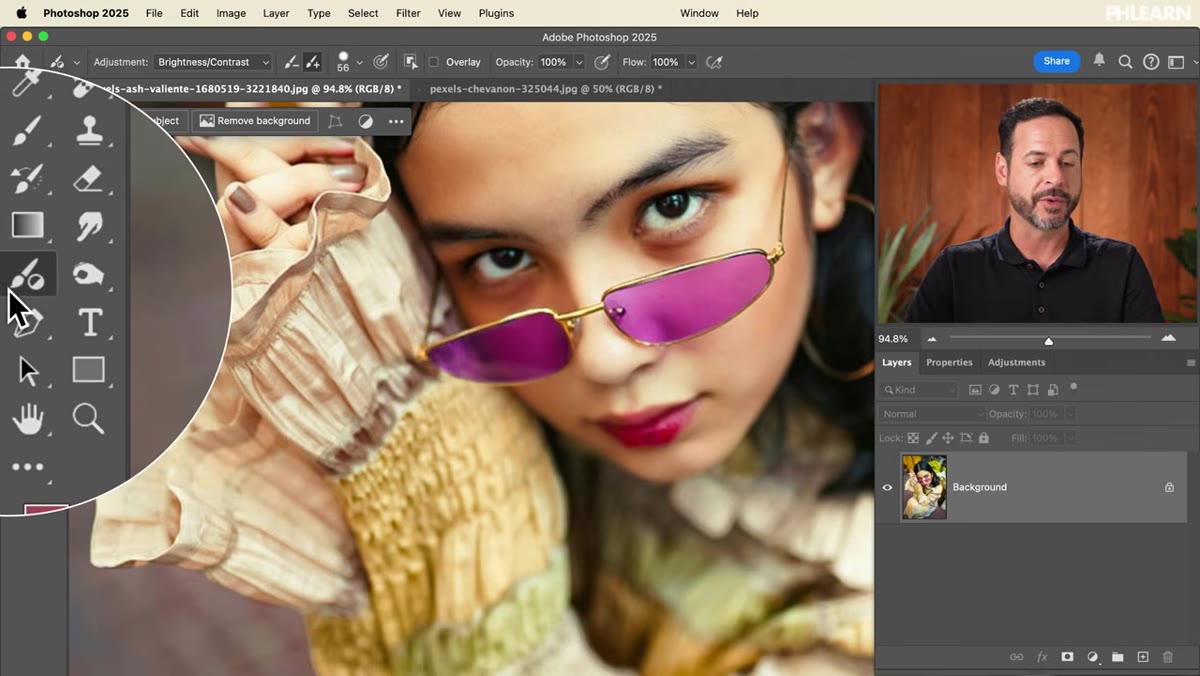Select the Gradient tool
This screenshot has height=676, width=1200.
27,225
